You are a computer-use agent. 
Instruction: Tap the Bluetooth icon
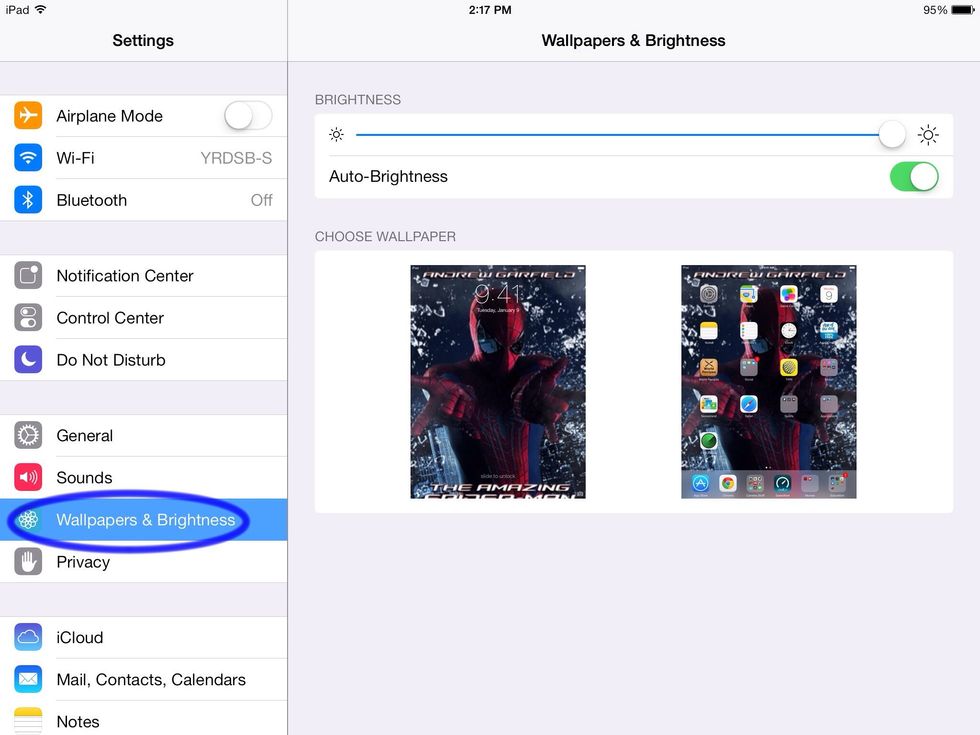coord(27,200)
